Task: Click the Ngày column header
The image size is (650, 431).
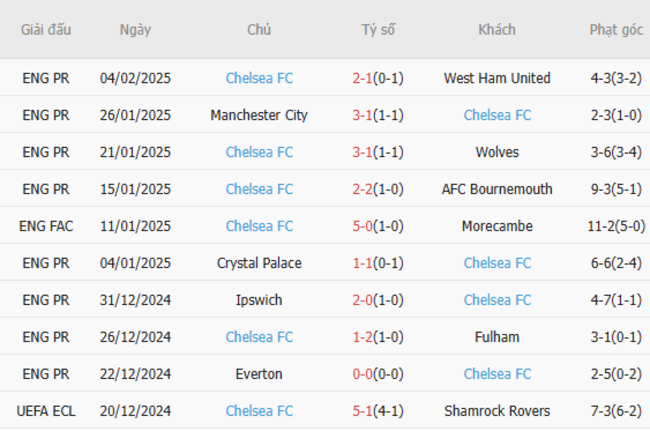Action: pyautogui.click(x=135, y=30)
